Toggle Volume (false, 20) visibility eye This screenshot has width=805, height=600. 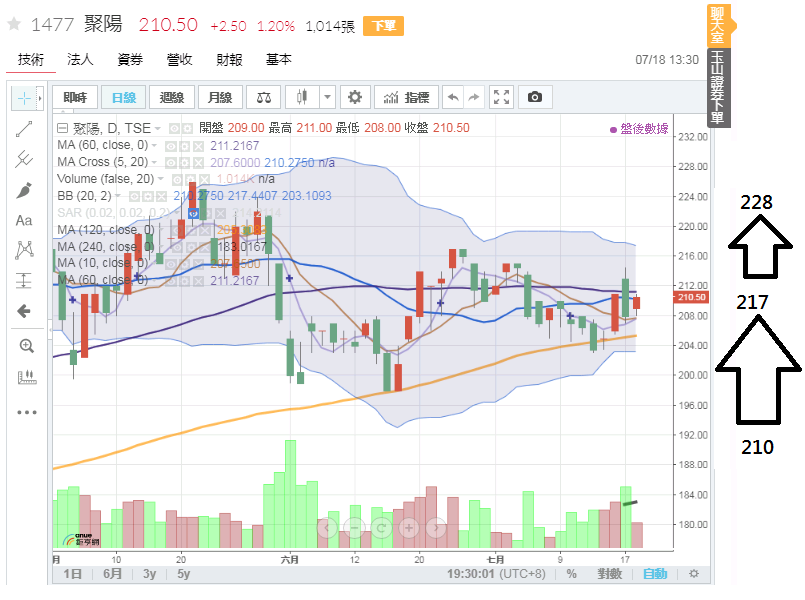click(x=177, y=180)
